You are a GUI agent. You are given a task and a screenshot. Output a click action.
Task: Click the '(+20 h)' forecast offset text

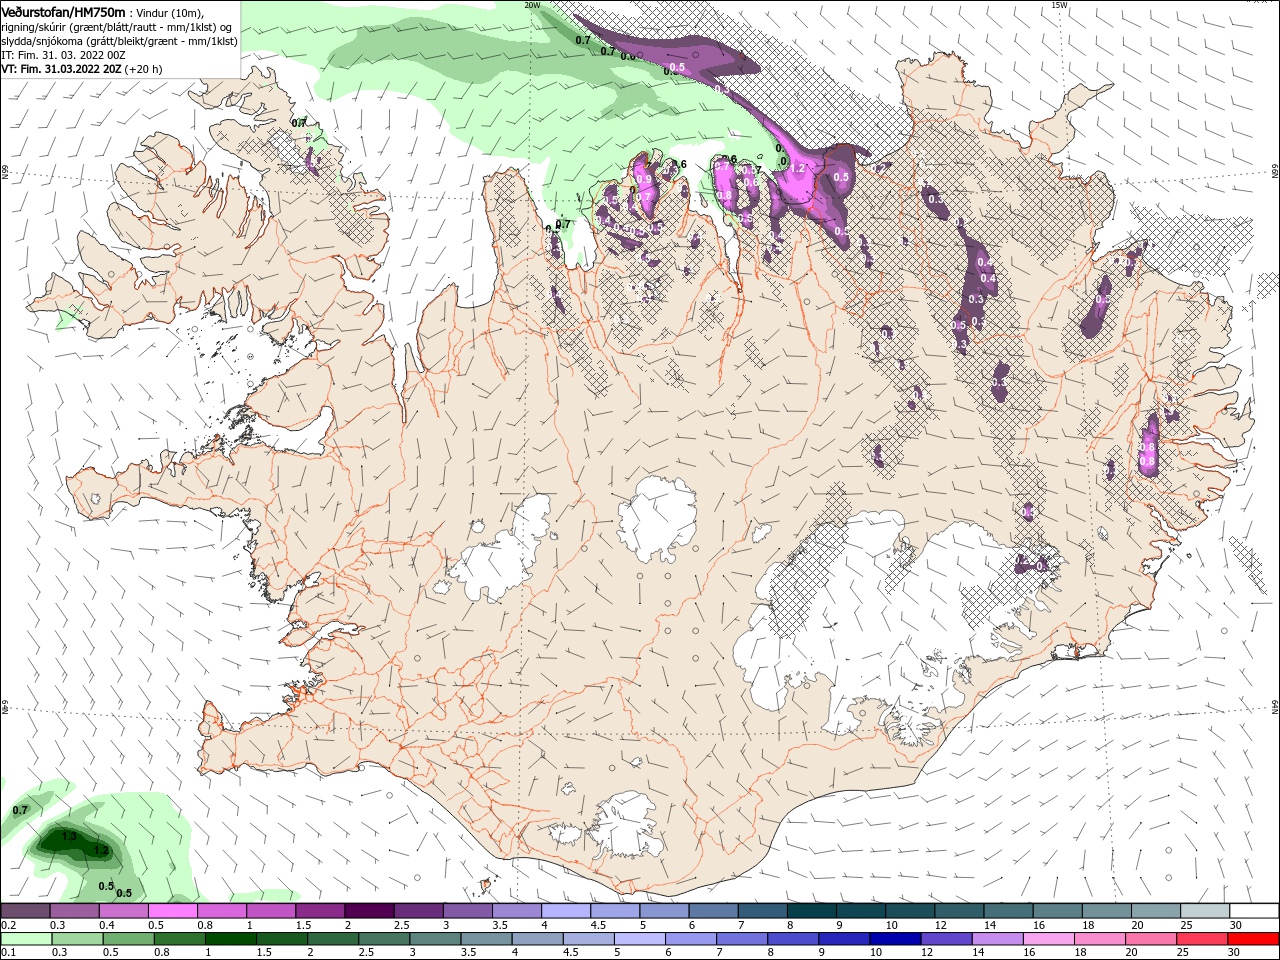coord(143,70)
